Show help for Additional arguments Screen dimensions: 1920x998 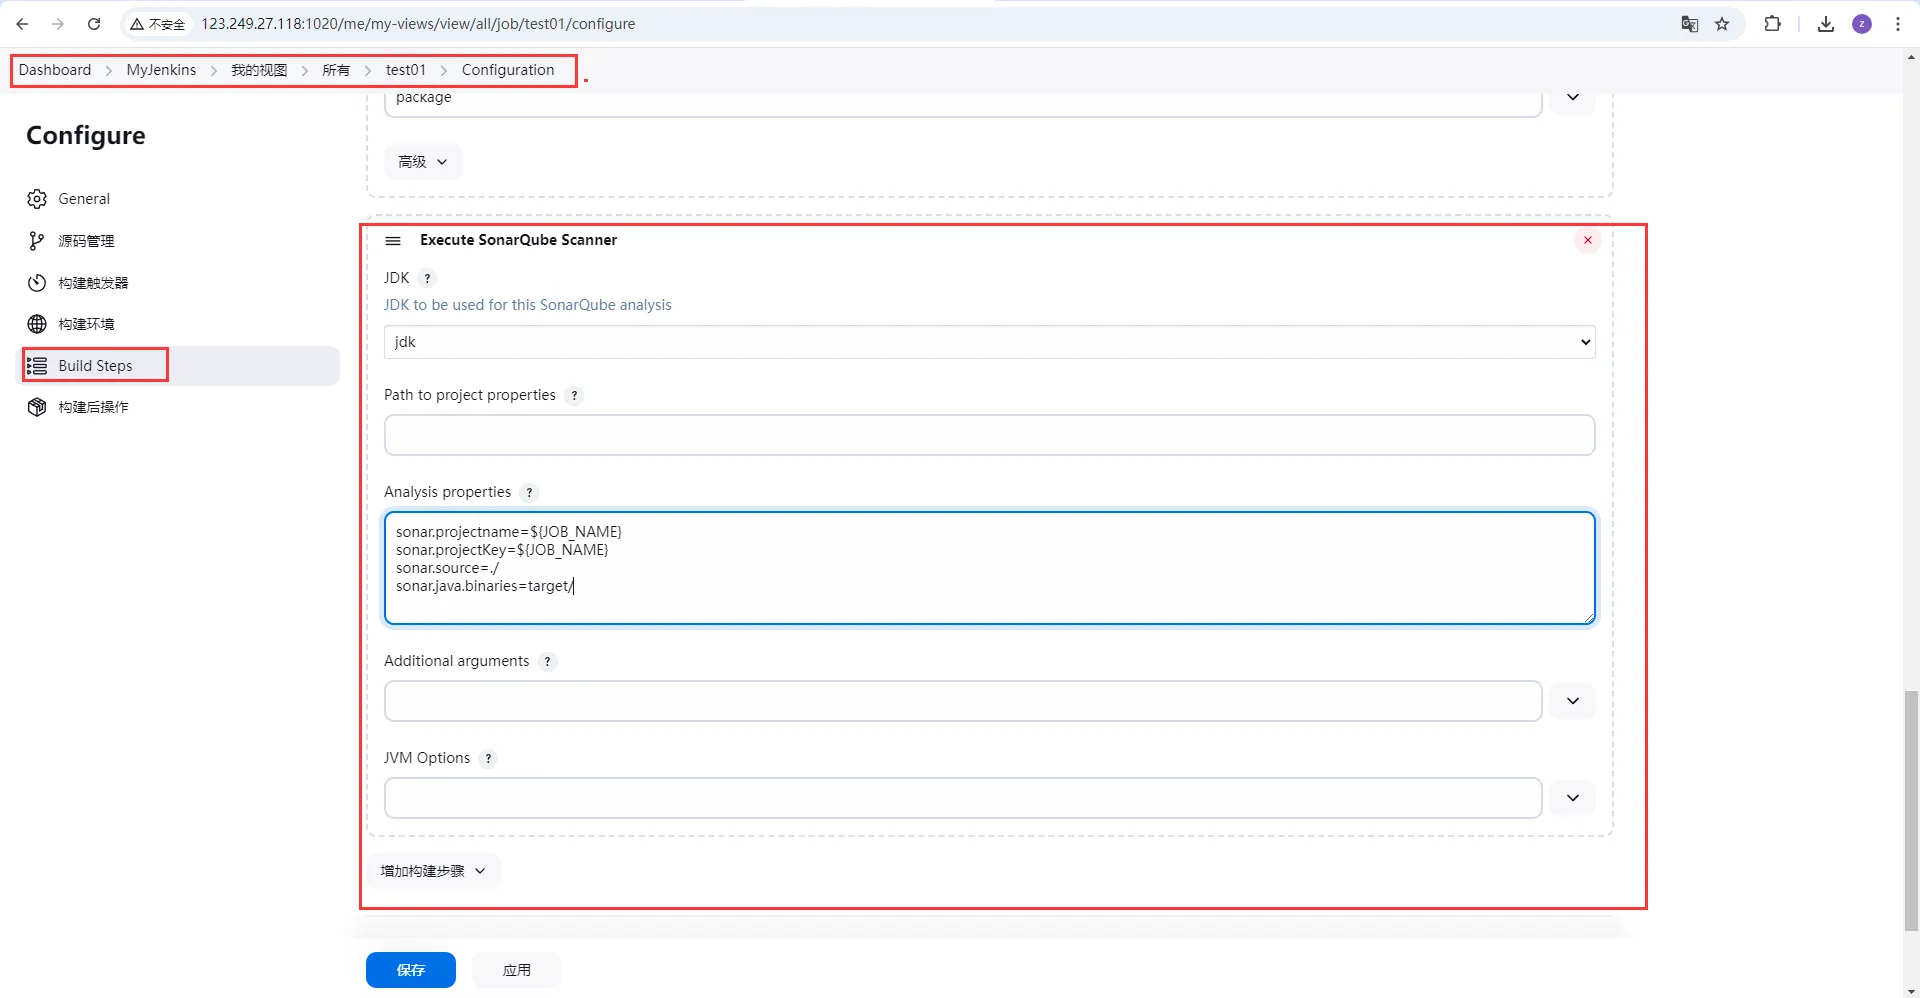tap(547, 661)
